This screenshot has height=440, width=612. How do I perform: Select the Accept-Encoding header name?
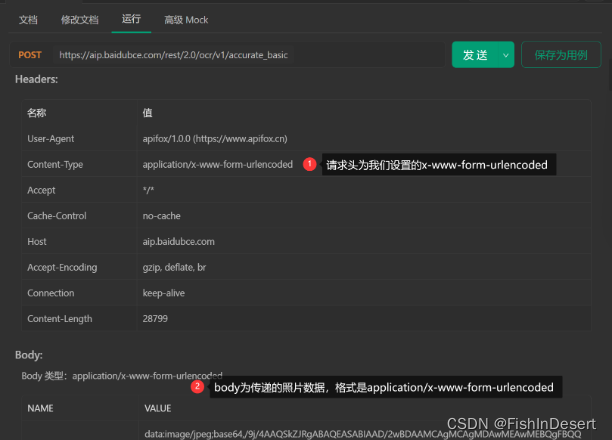[x=62, y=267]
